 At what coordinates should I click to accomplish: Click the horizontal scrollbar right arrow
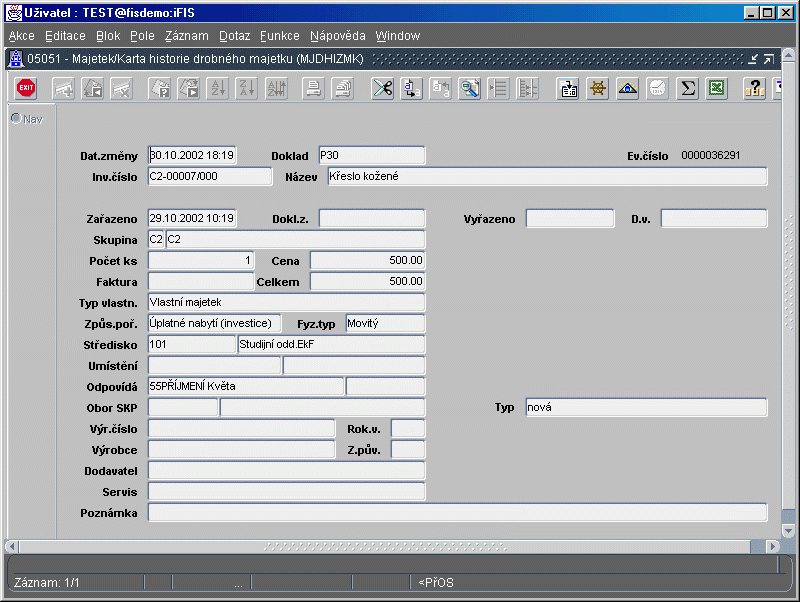point(772,546)
